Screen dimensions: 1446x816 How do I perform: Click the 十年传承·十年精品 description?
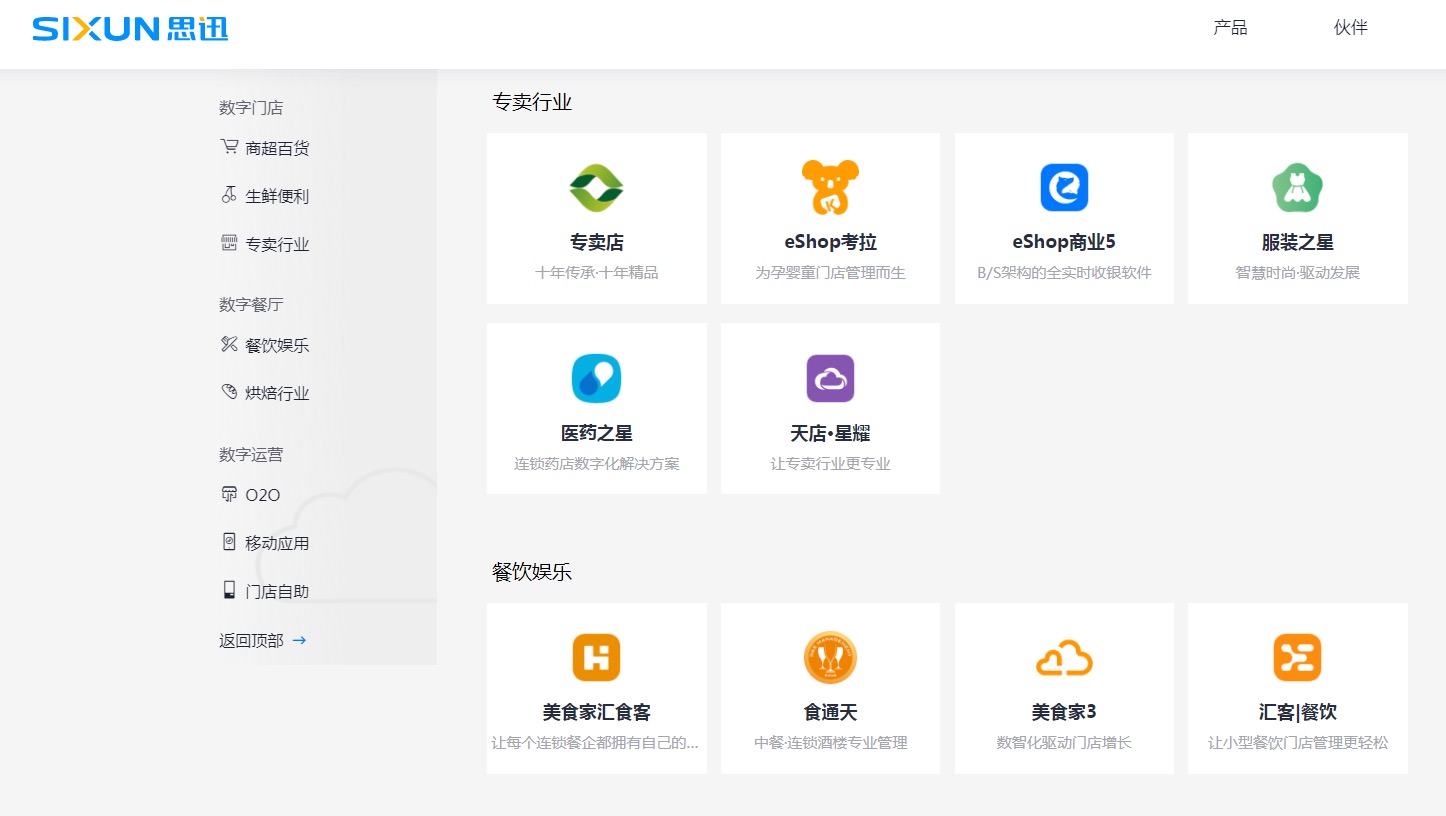597,272
